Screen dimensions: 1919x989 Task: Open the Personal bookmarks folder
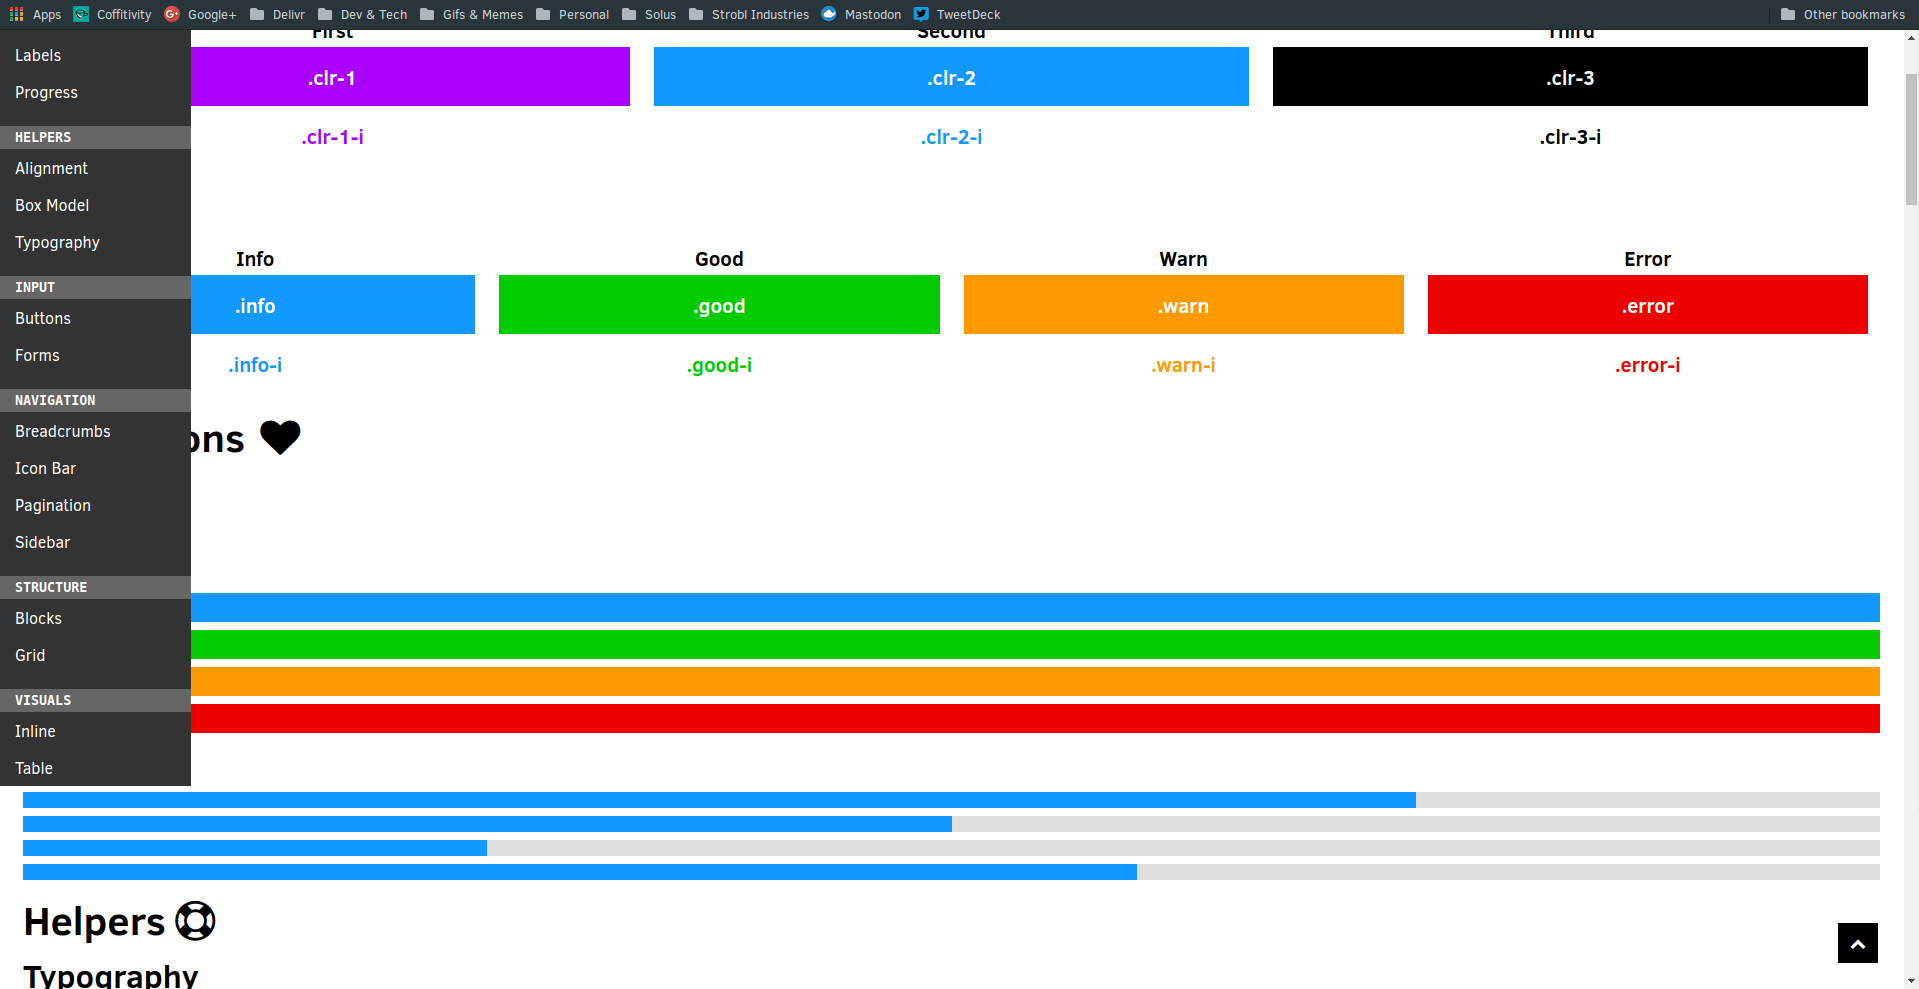coord(572,14)
